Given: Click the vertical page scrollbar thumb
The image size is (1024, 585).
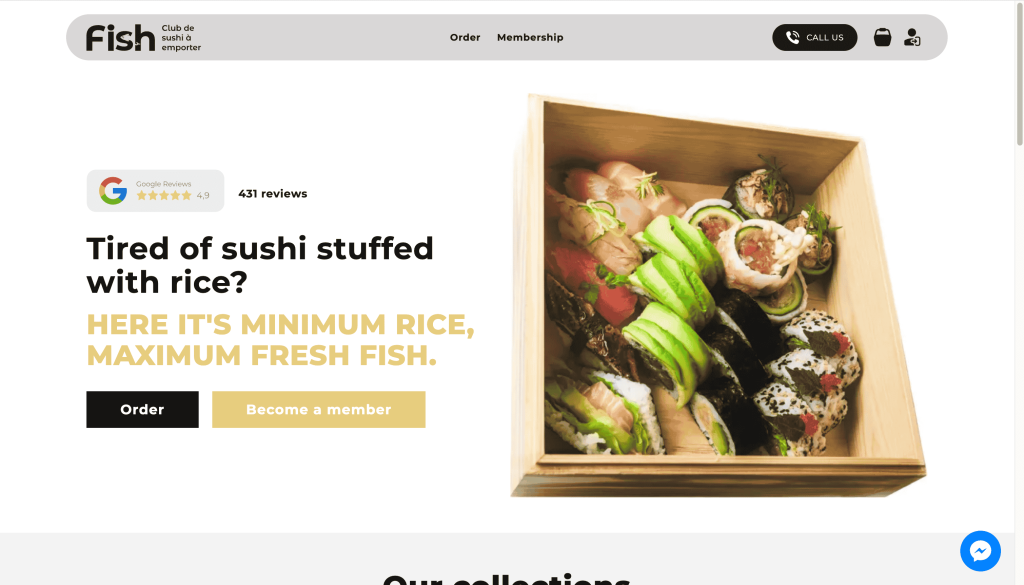Looking at the screenshot, I should 1019,73.
